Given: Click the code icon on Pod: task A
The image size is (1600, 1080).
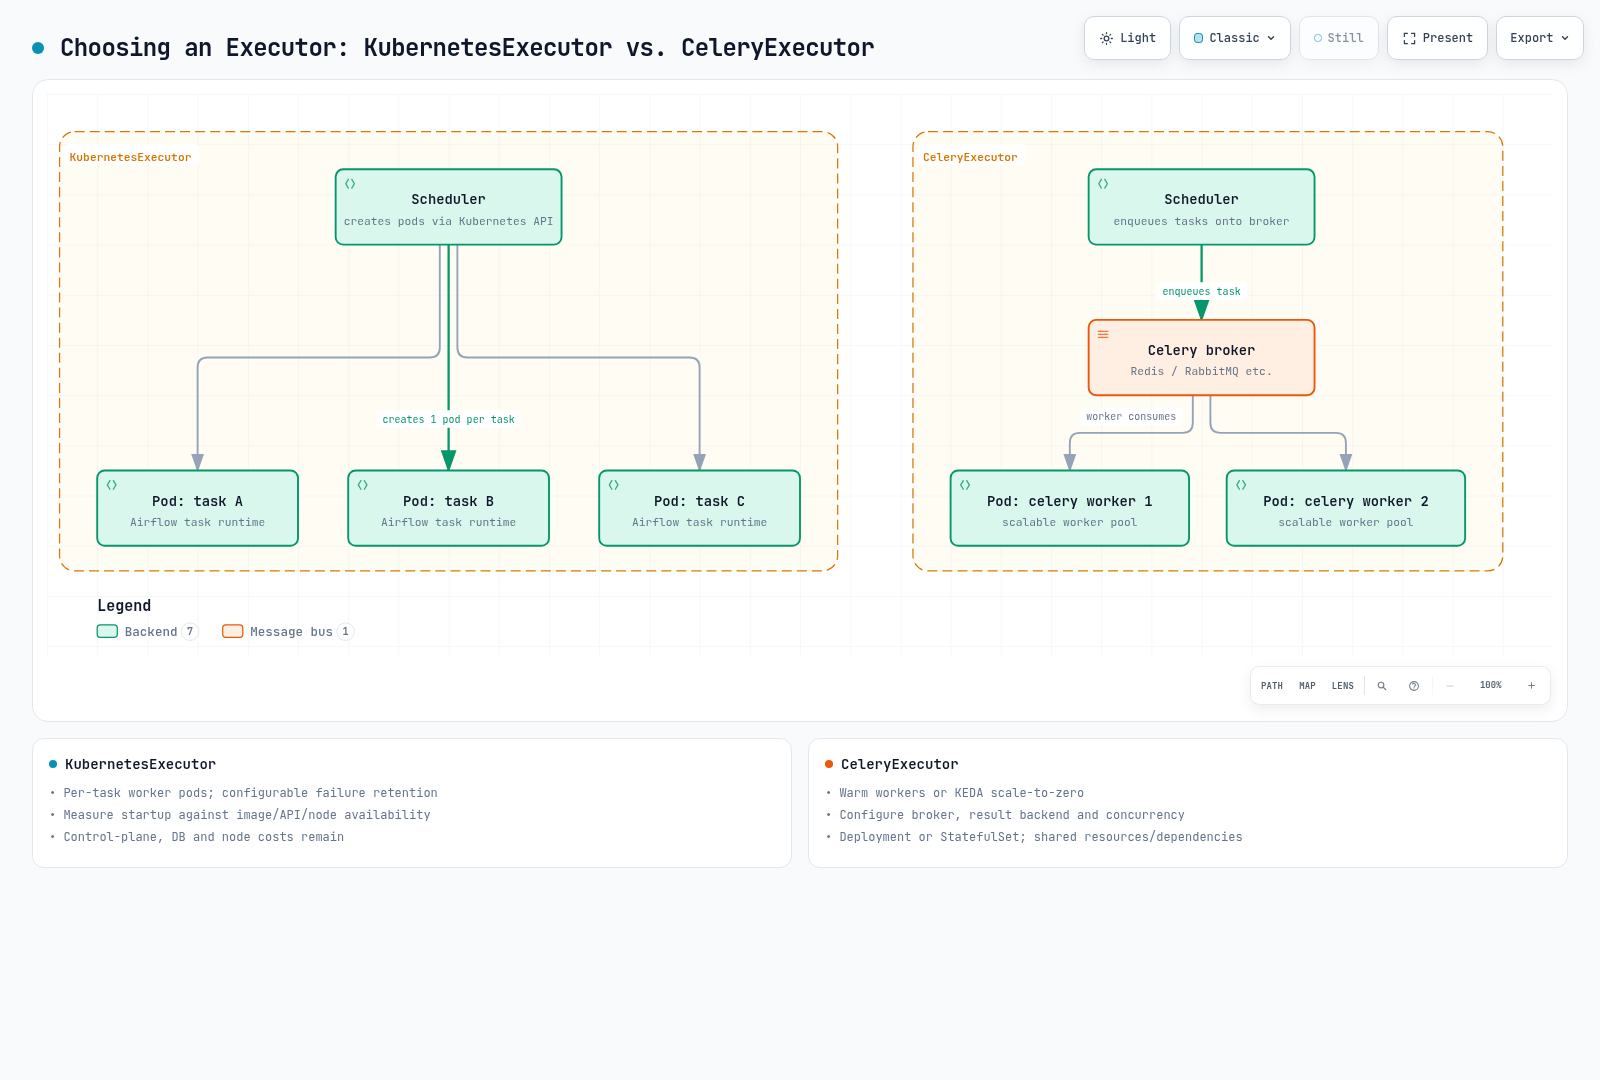Looking at the screenshot, I should [112, 485].
